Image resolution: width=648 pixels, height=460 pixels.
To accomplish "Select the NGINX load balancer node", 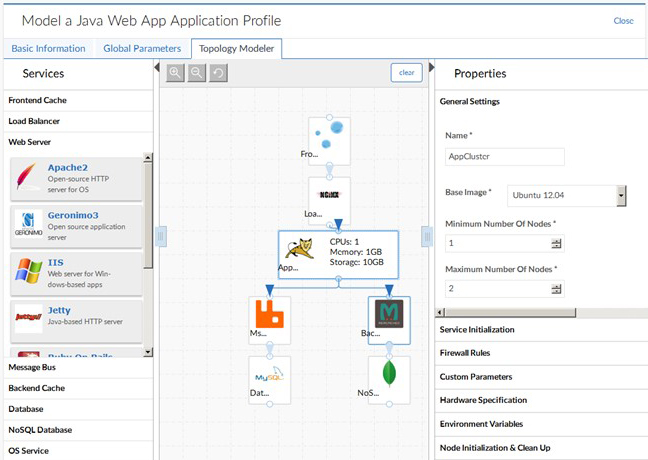I will click(329, 197).
